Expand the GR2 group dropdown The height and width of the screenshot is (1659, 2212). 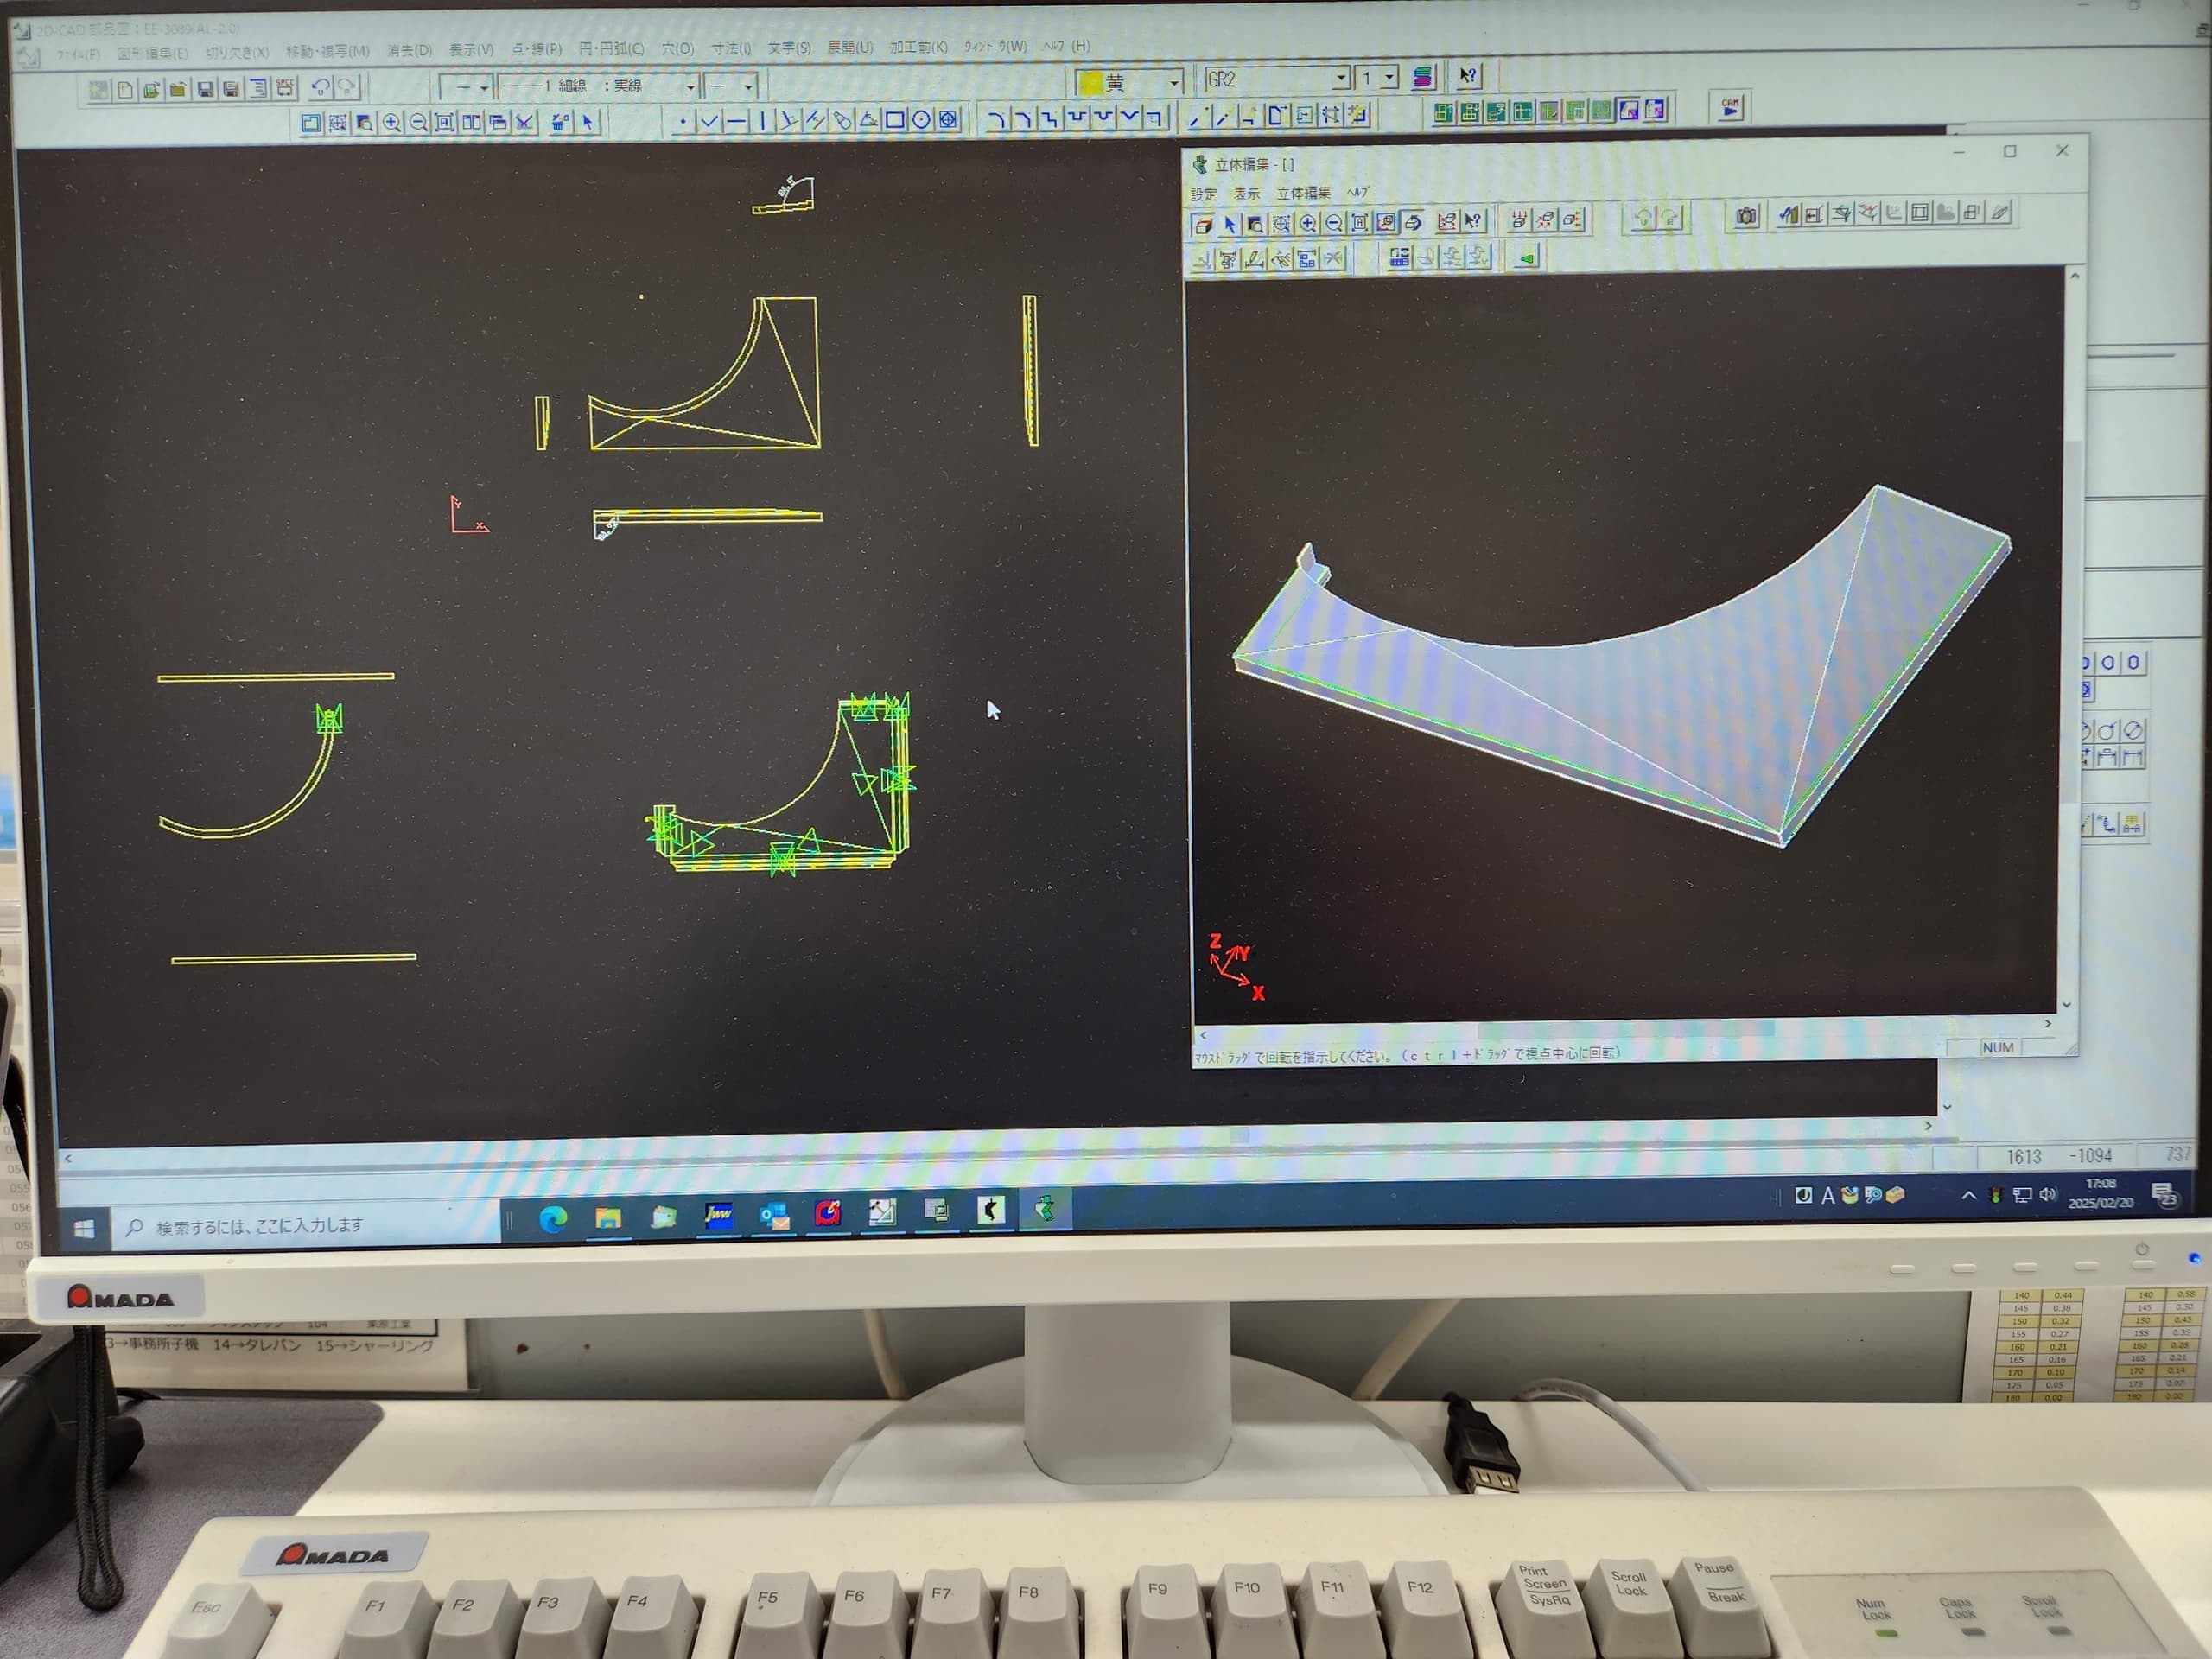click(1341, 78)
